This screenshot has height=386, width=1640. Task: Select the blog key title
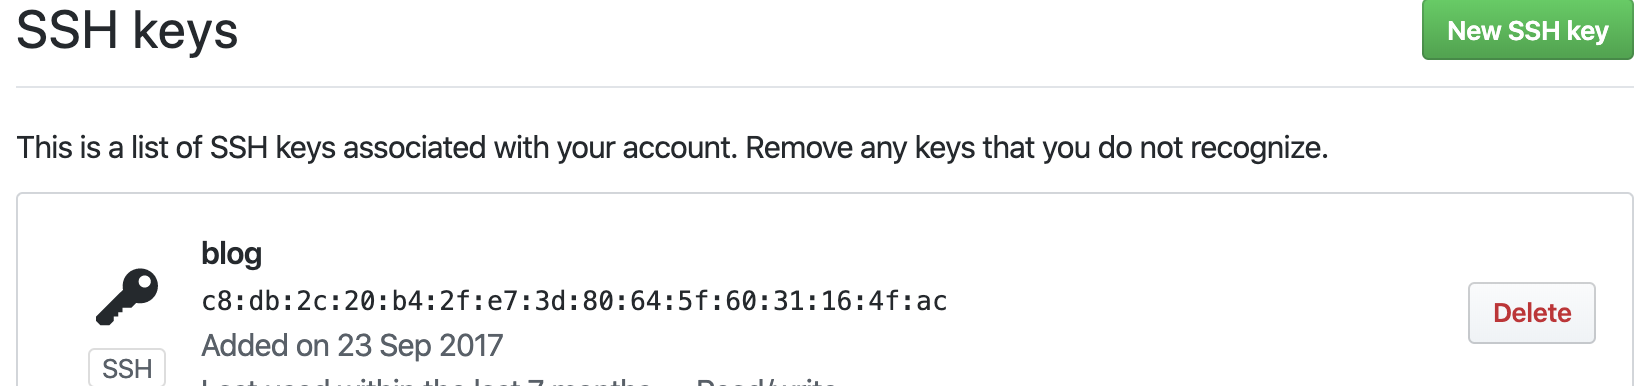[x=231, y=254]
